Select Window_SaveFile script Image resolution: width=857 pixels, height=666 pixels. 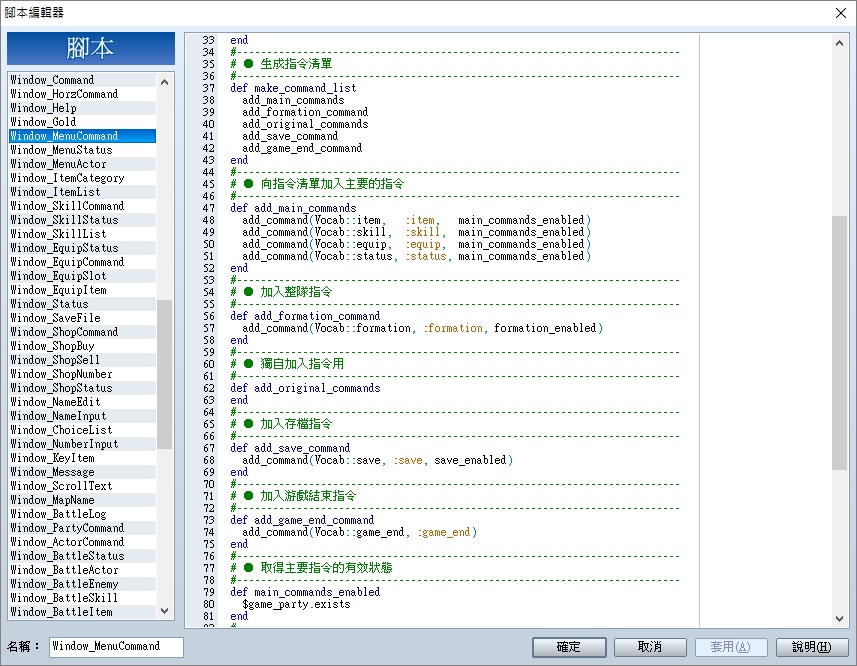point(83,318)
